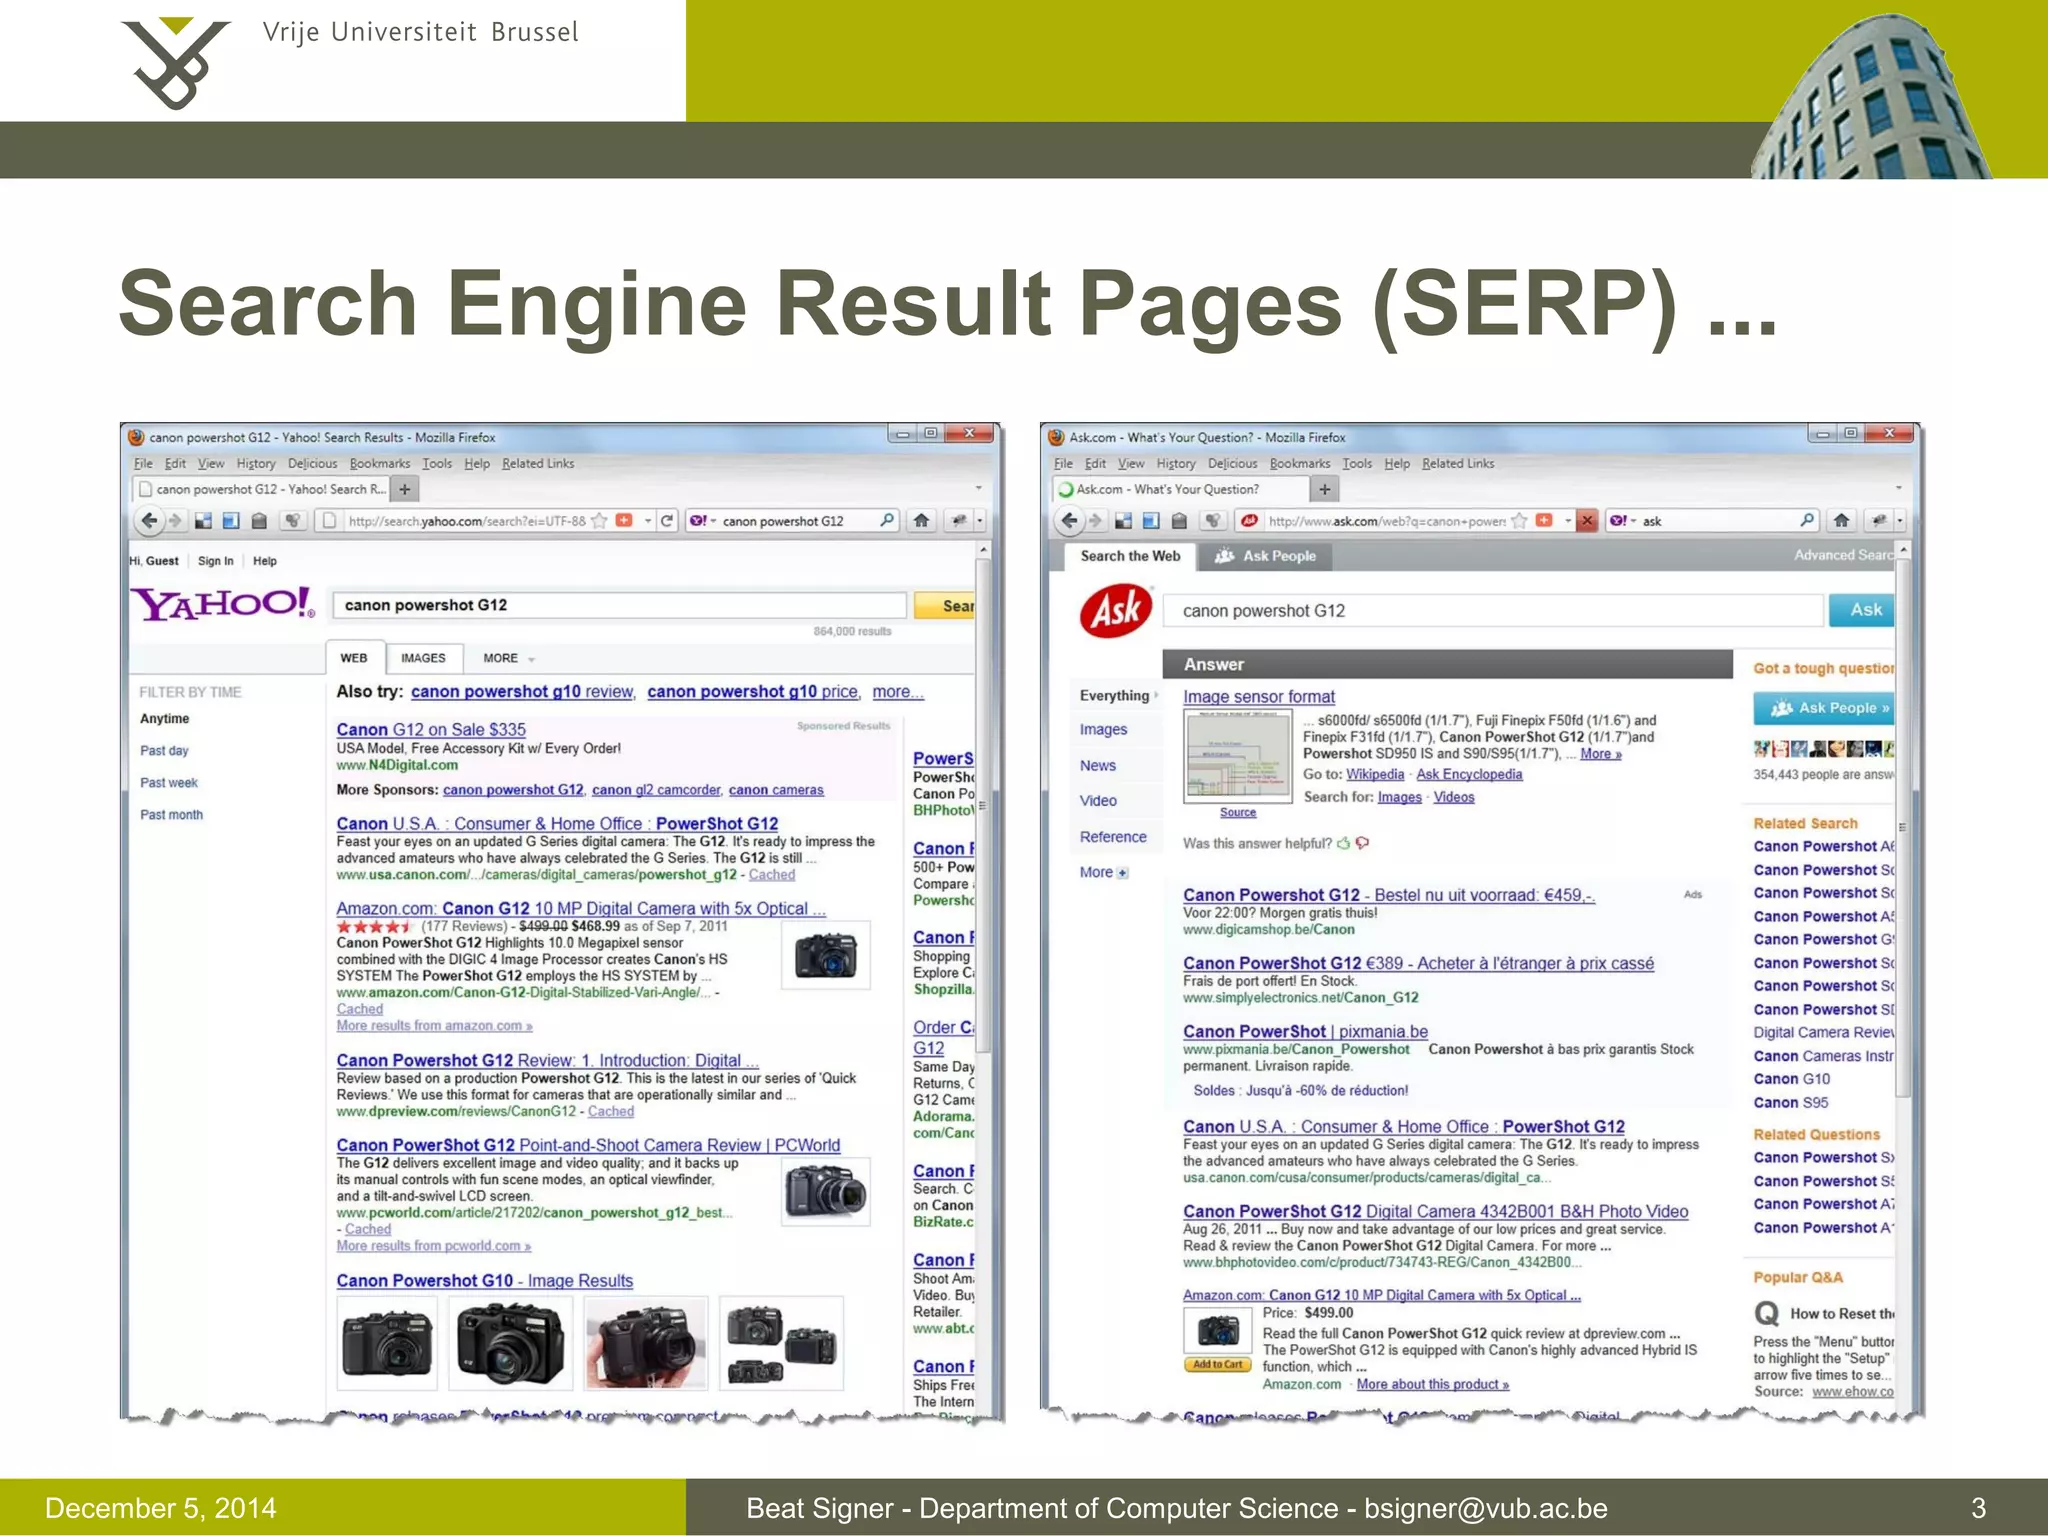Screen dimensions: 2048x1536
Task: Click the Yahoo page vertical scrollbar thumb
Action: (x=984, y=807)
